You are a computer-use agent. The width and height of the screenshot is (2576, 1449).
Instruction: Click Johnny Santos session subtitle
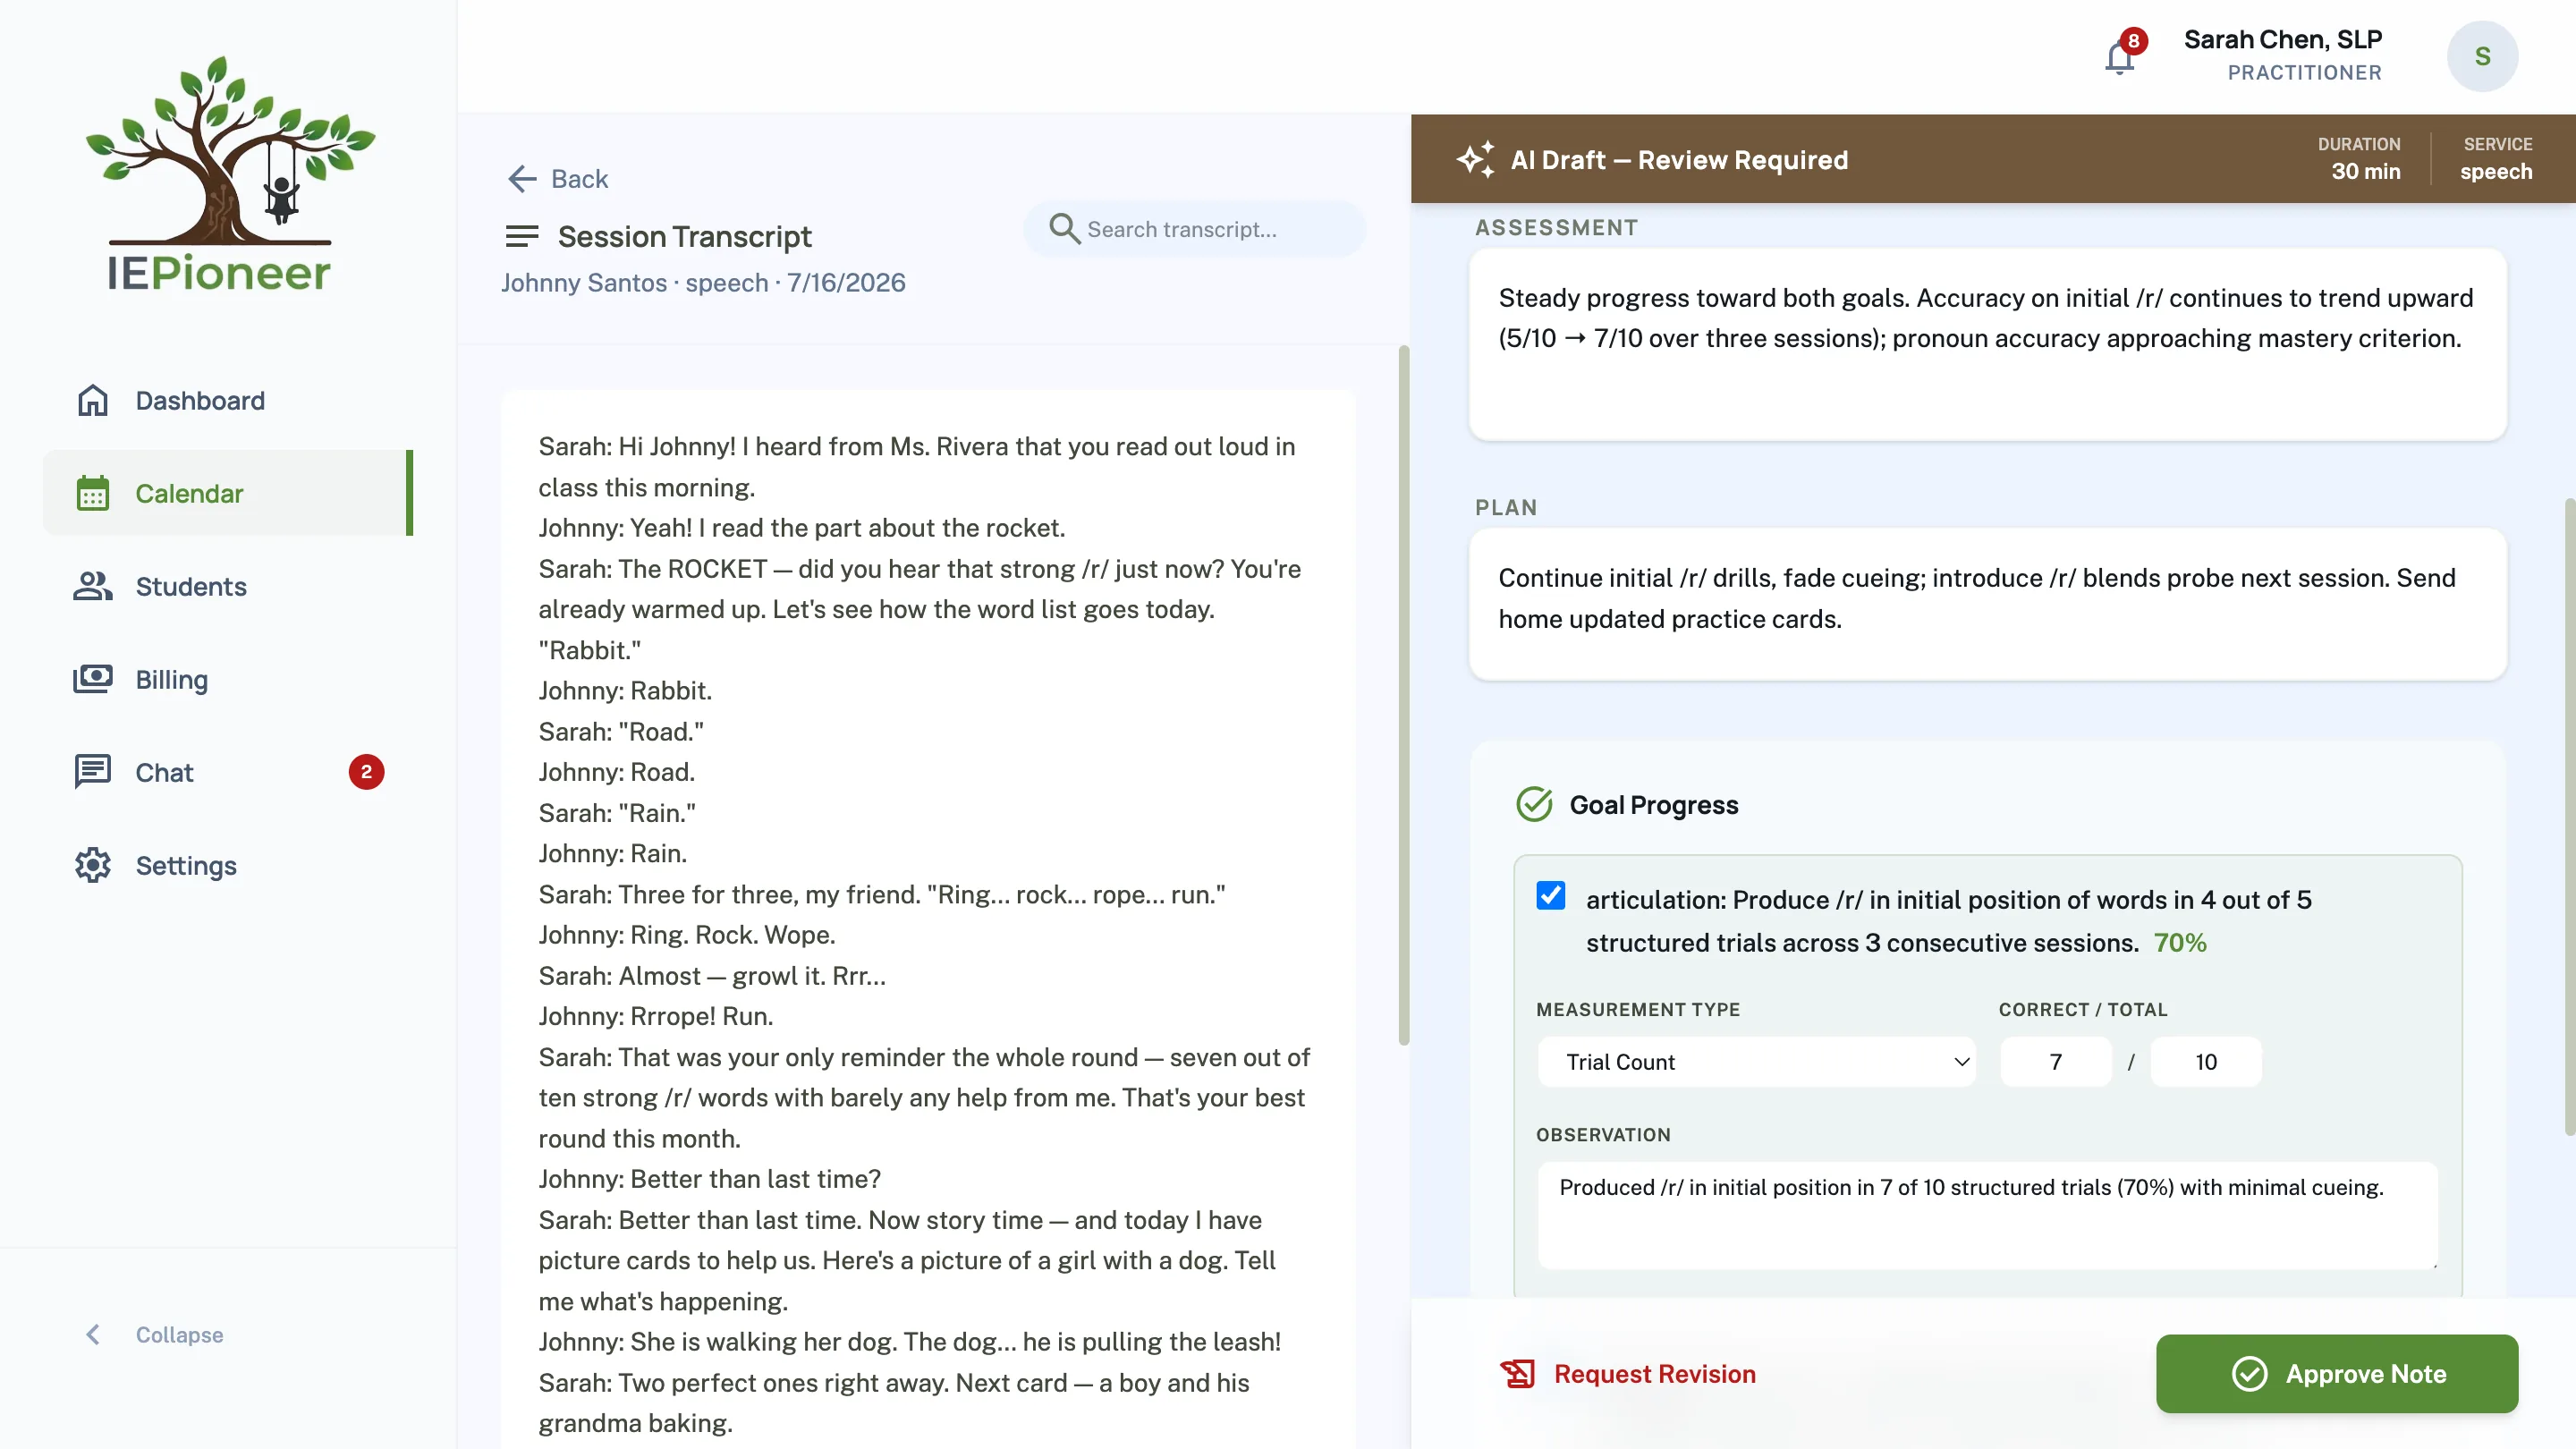(x=703, y=283)
